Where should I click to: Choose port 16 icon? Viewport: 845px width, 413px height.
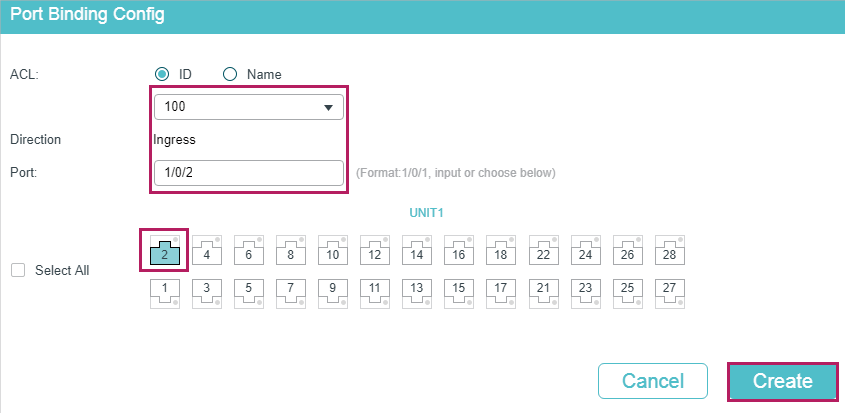[x=458, y=251]
